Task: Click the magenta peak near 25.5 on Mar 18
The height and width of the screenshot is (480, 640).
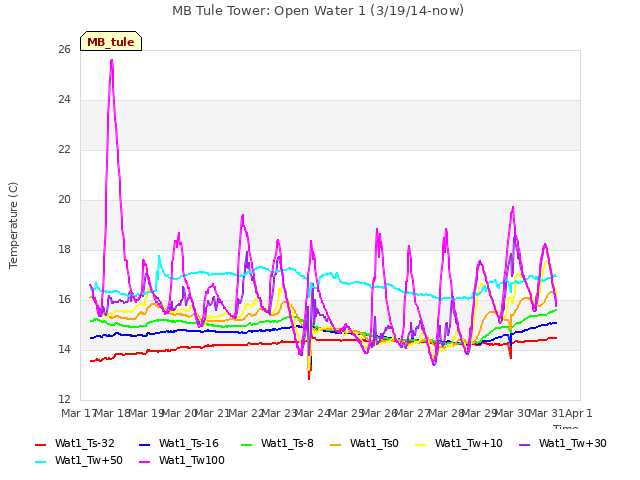Action: 111,60
